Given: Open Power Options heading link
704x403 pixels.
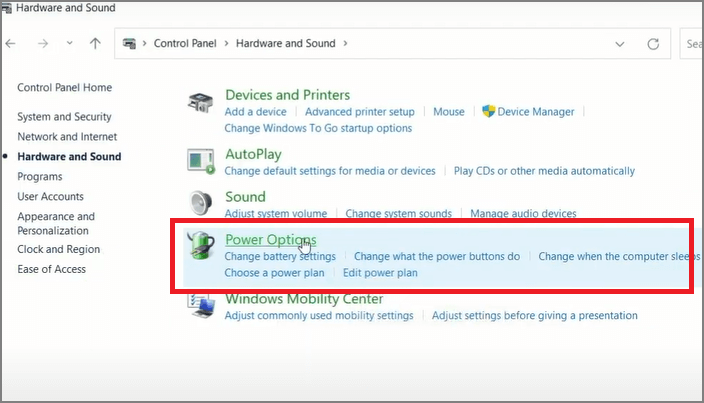Looking at the screenshot, I should pyautogui.click(x=271, y=240).
